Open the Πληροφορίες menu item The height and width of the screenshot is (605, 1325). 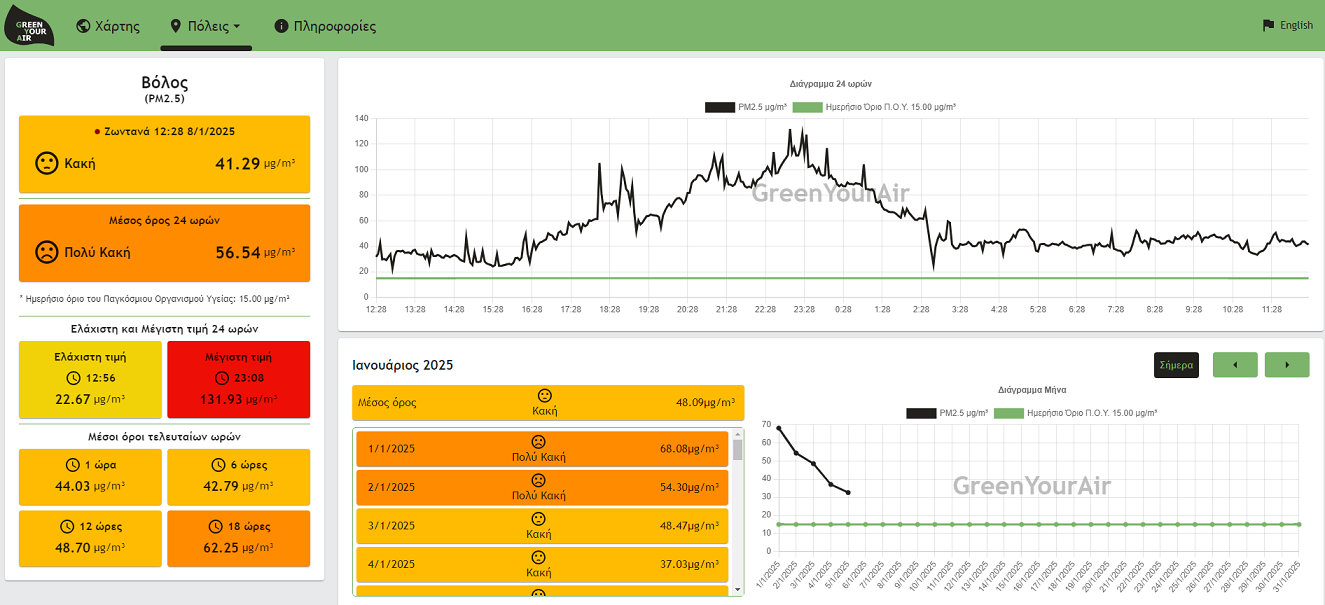point(334,26)
